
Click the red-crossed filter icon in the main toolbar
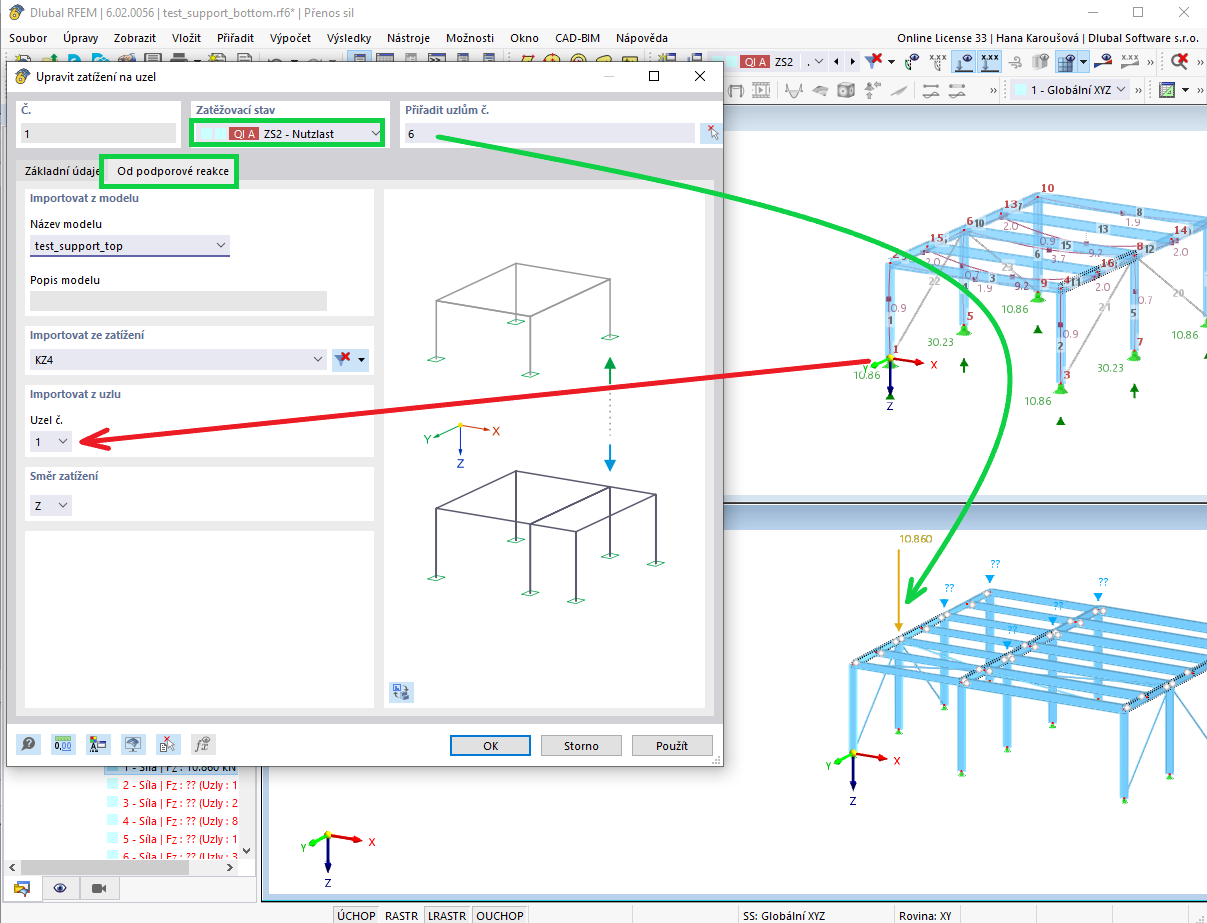(x=874, y=62)
